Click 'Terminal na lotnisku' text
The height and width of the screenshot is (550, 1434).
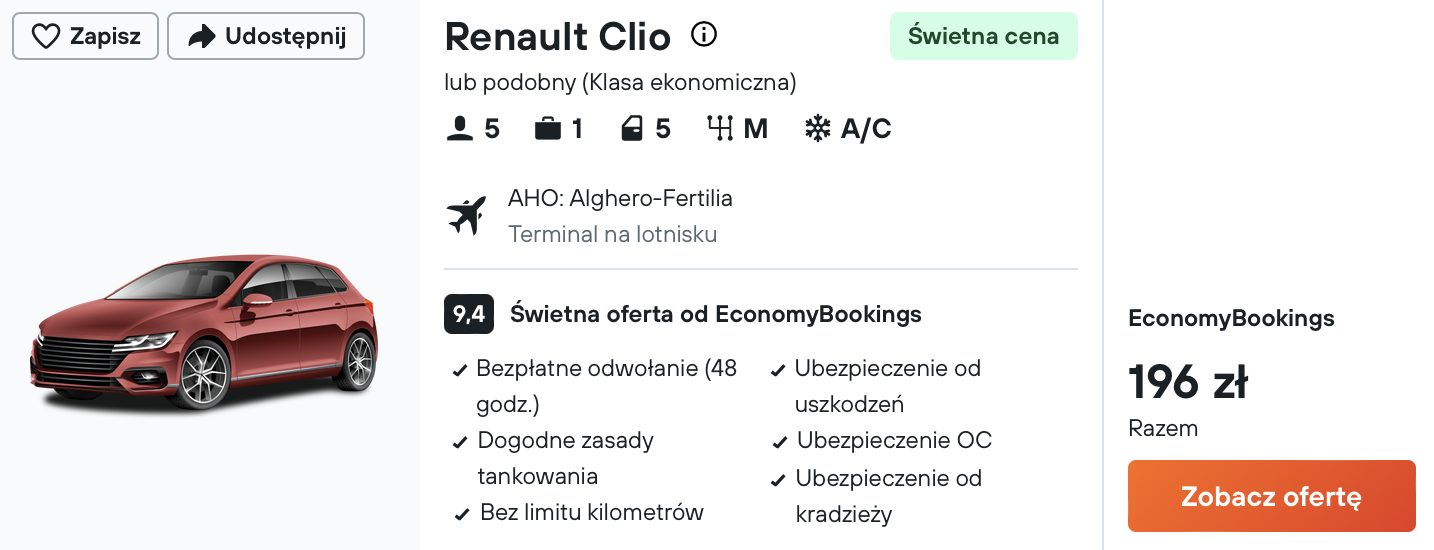point(612,235)
